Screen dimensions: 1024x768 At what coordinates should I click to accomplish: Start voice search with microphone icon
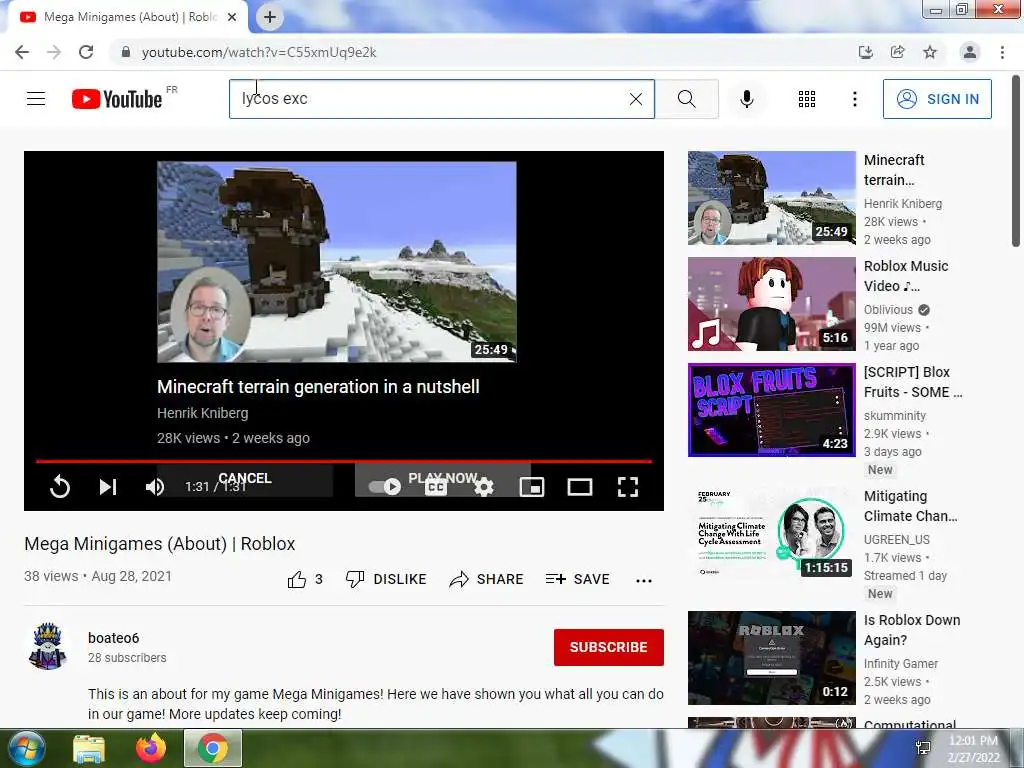pyautogui.click(x=746, y=99)
